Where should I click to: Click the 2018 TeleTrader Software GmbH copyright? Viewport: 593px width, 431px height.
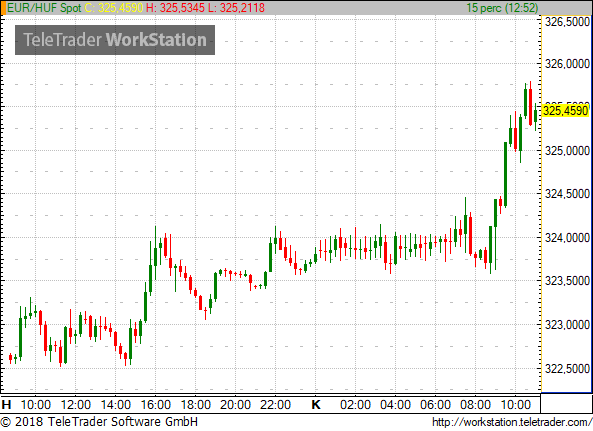pos(99,422)
